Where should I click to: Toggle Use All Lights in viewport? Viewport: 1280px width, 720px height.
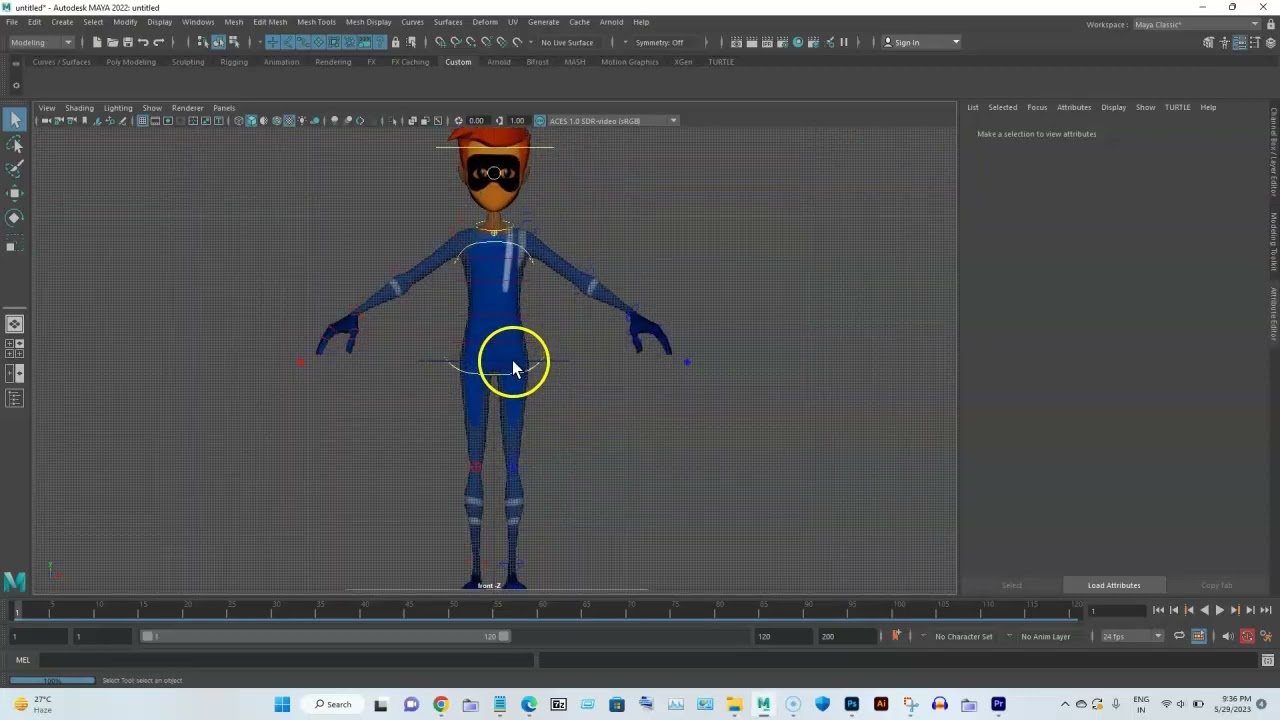[x=302, y=121]
